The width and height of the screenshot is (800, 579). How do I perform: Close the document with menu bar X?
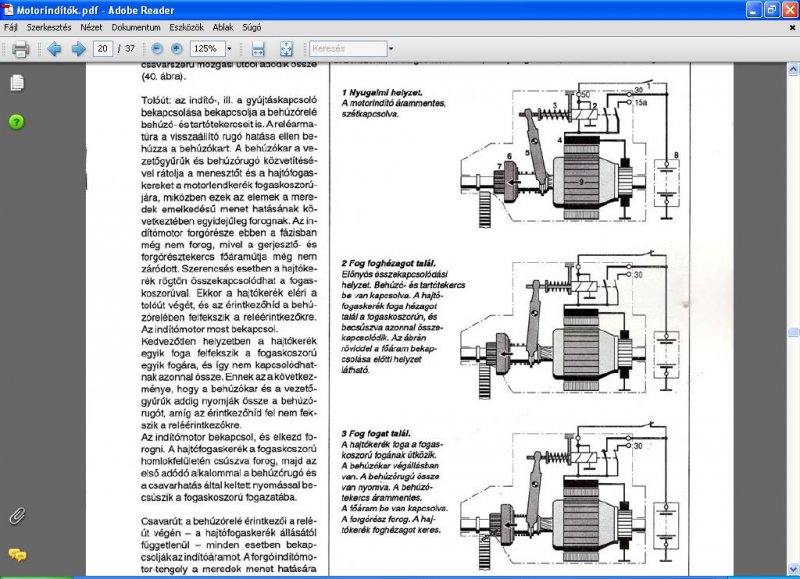click(792, 28)
